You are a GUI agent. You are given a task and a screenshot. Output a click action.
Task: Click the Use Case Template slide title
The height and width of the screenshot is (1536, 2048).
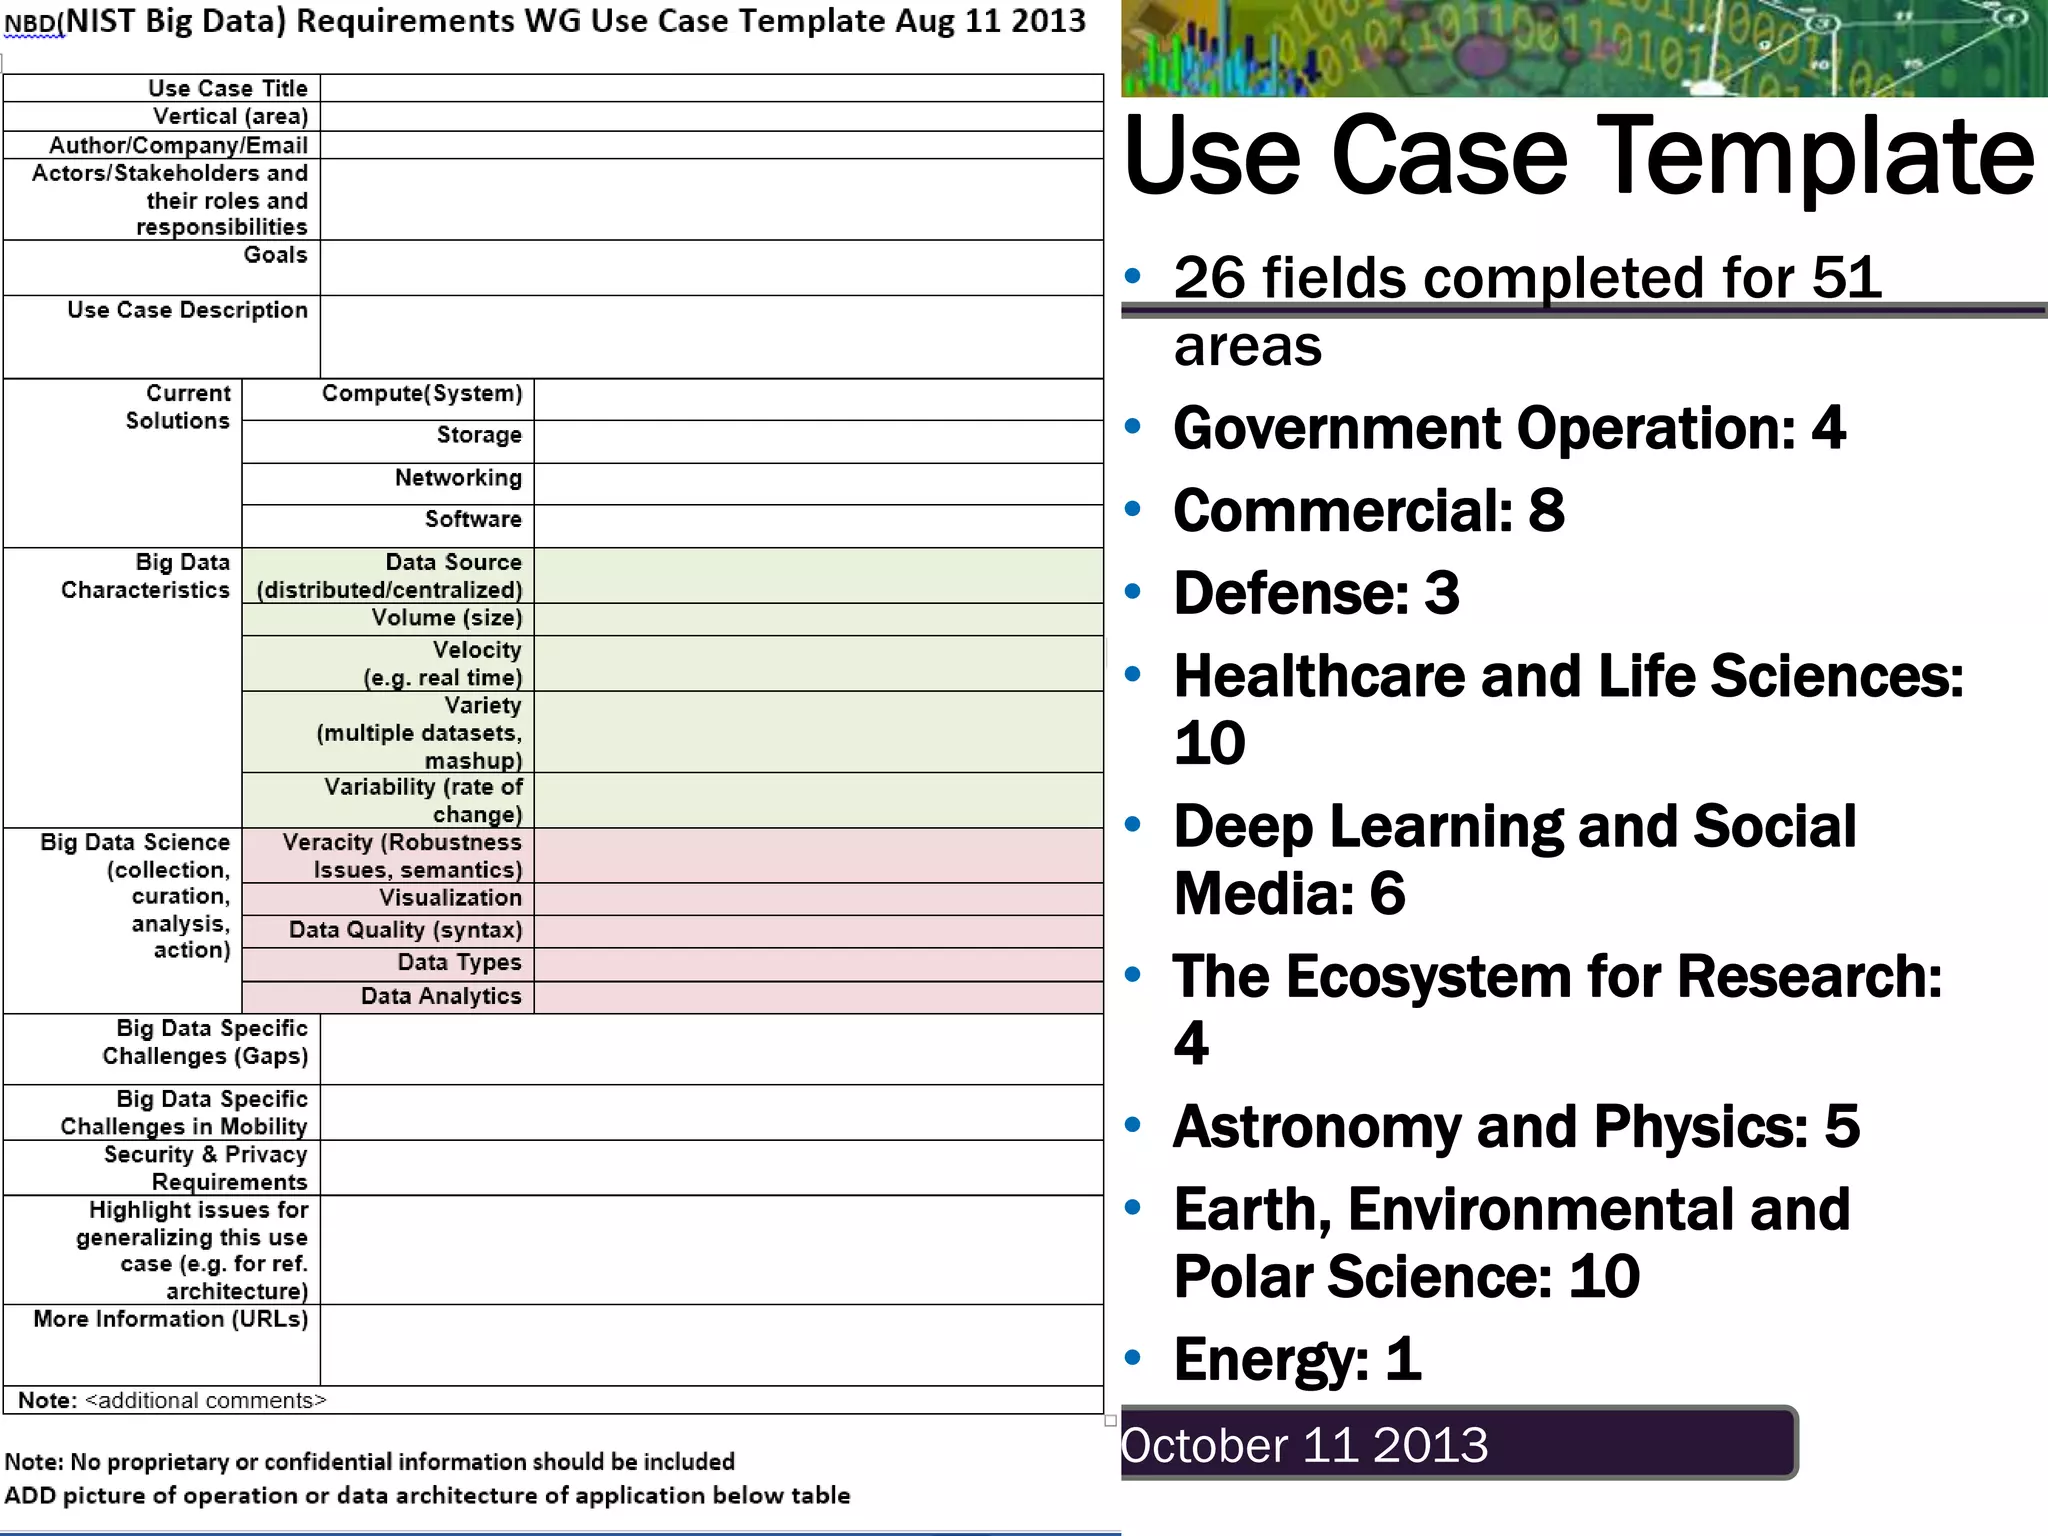pos(1578,156)
